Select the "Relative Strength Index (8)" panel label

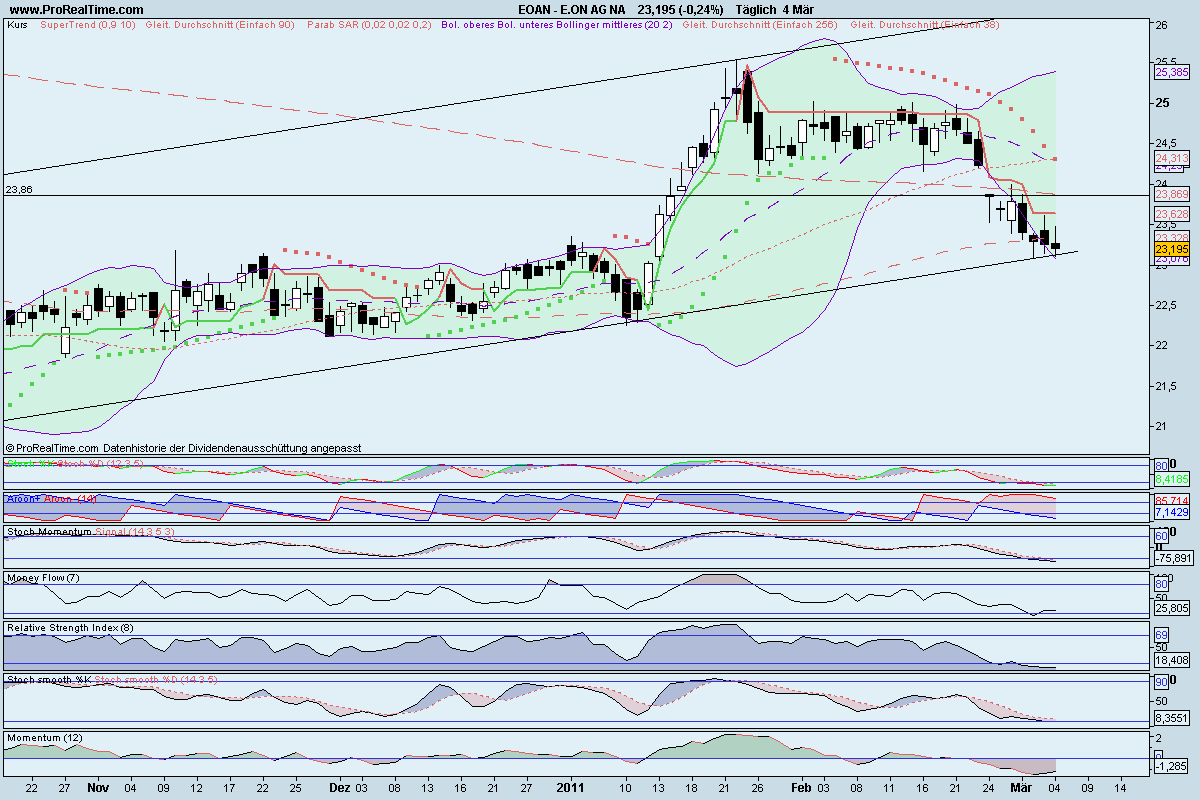pos(70,627)
